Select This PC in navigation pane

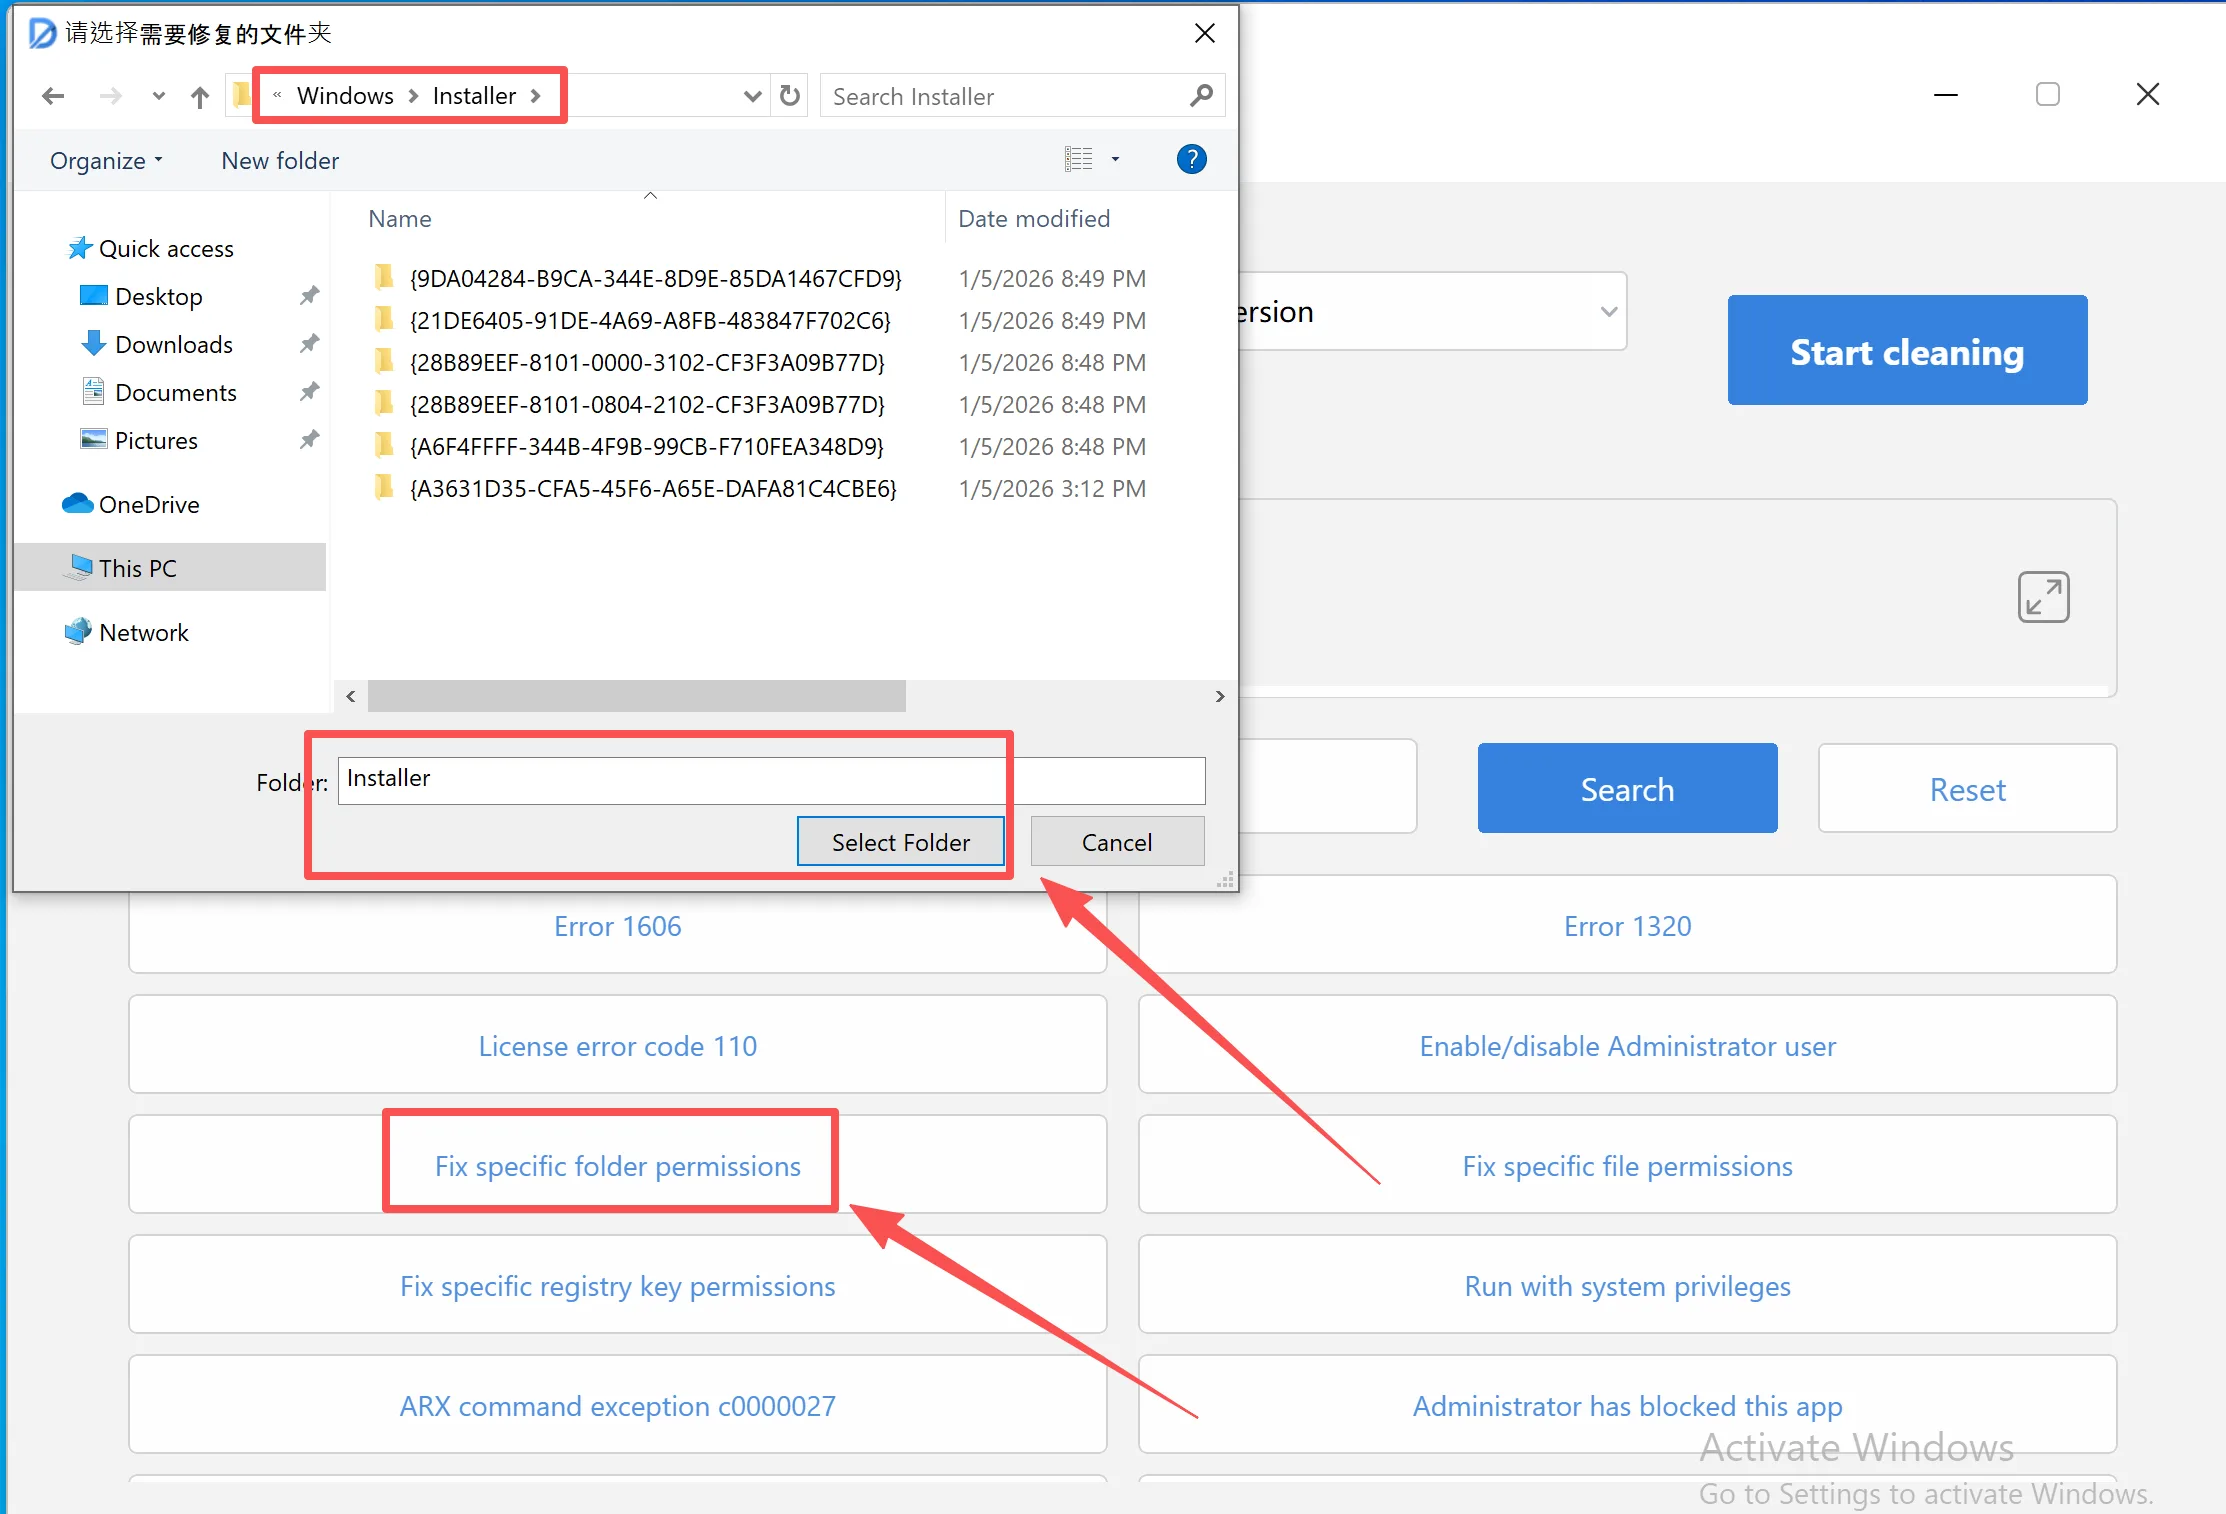(138, 568)
